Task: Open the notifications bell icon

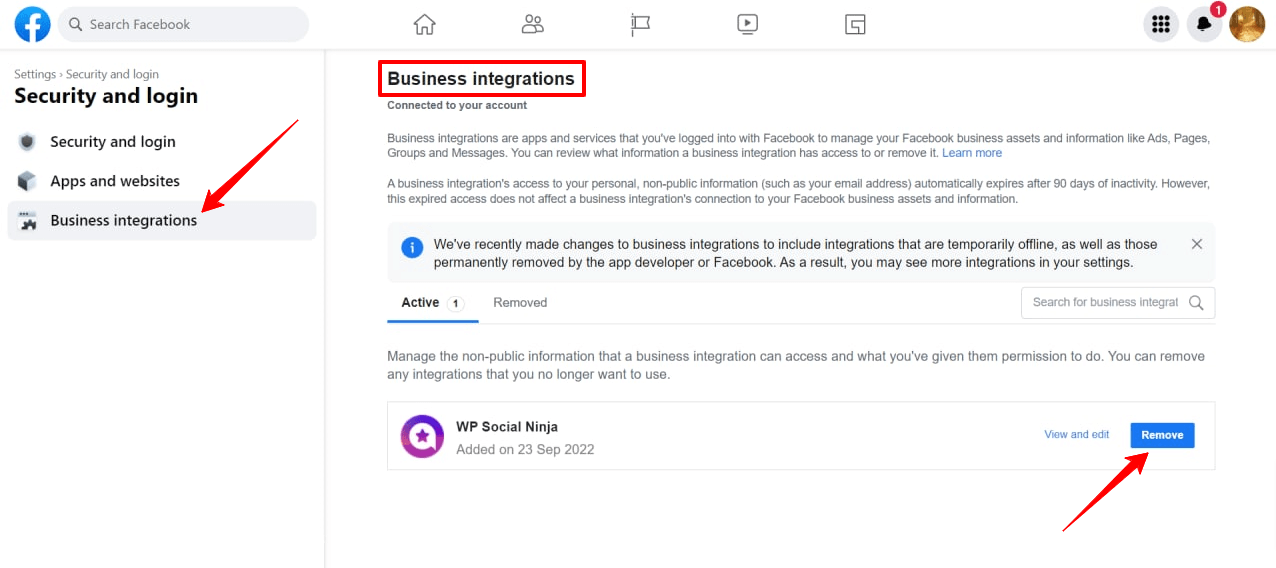Action: (x=1205, y=25)
